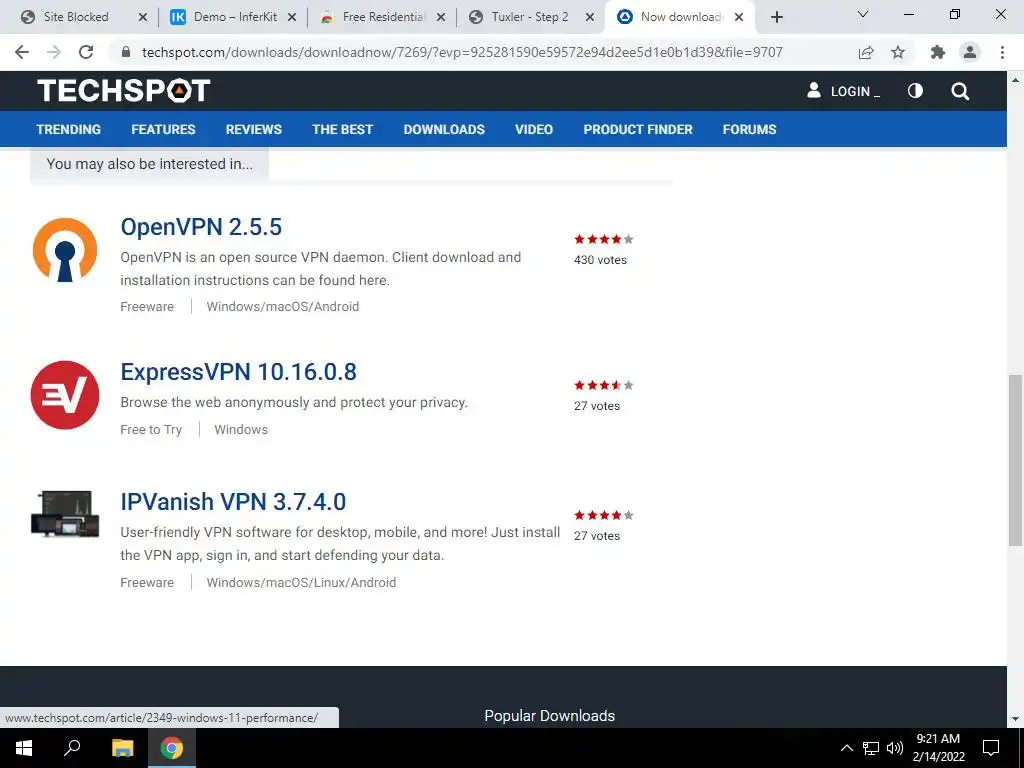1024x768 pixels.
Task: Go to DOWNLOADS section
Action: (444, 129)
